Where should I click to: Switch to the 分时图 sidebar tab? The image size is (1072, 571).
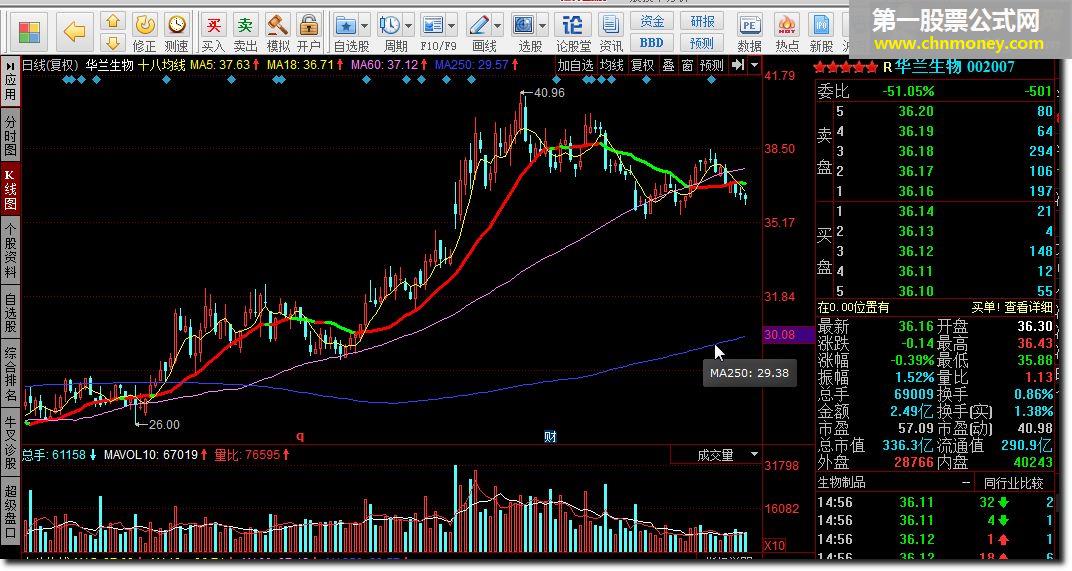click(10, 135)
